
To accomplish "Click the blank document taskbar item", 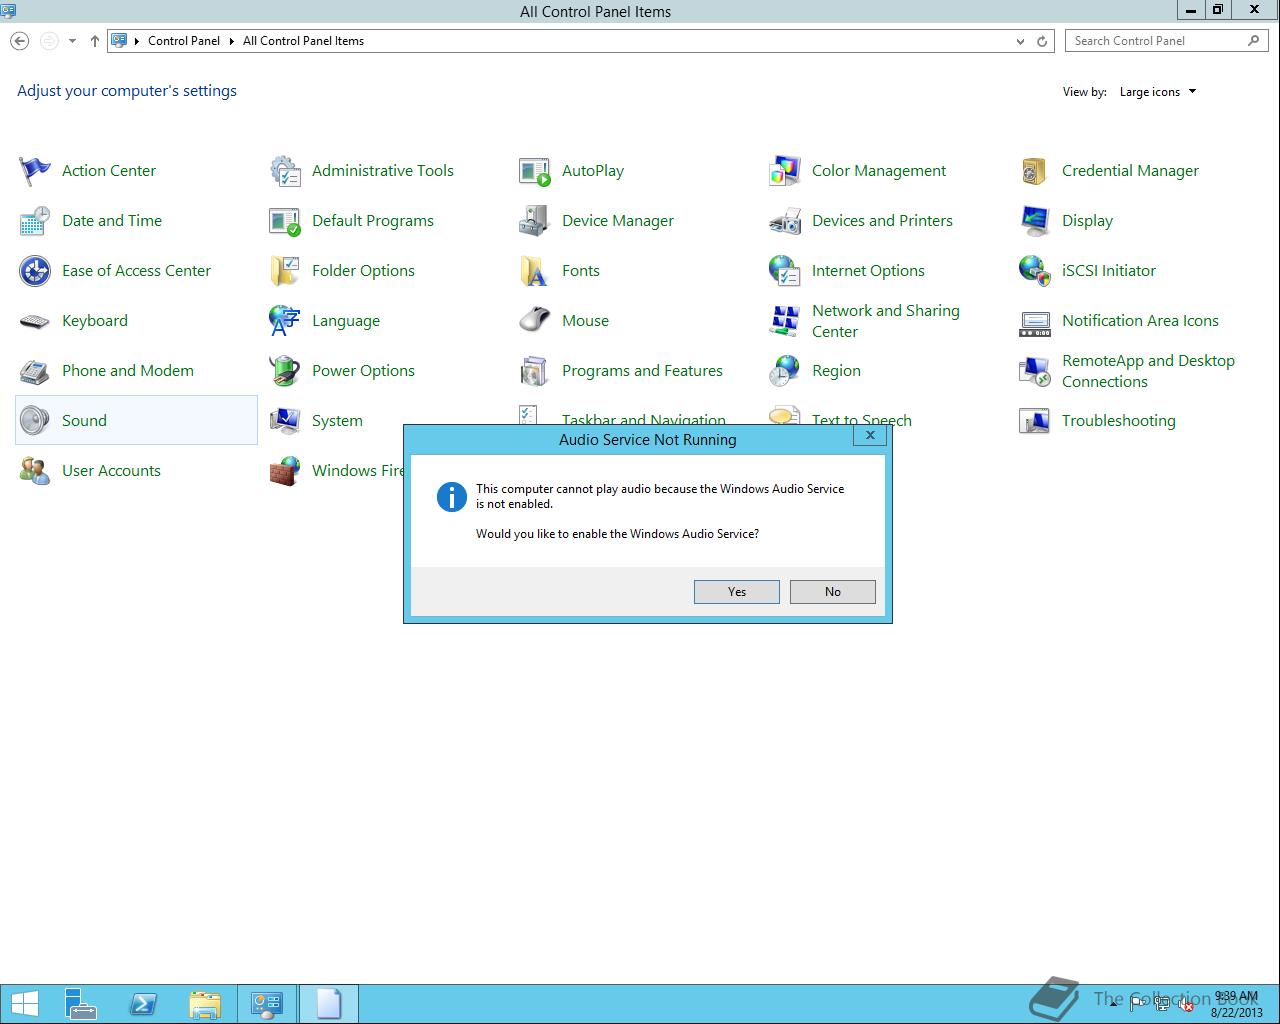I will point(329,1004).
